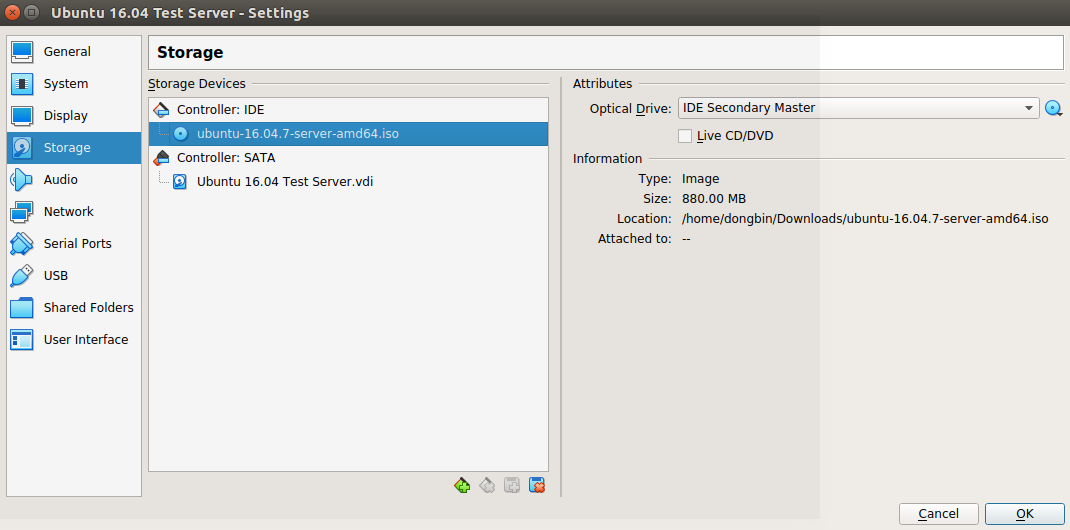Click the SATA controller icon
This screenshot has width=1070, height=530.
161,158
